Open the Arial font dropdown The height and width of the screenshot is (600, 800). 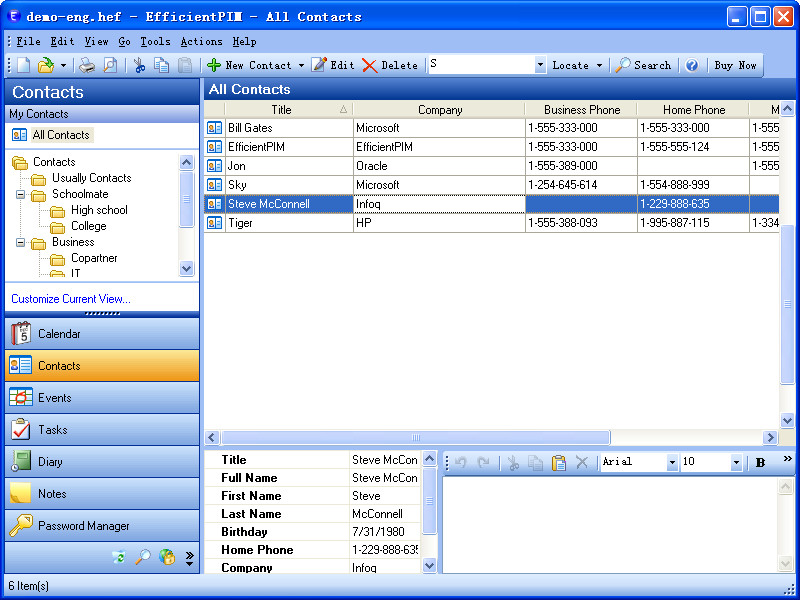[672, 462]
